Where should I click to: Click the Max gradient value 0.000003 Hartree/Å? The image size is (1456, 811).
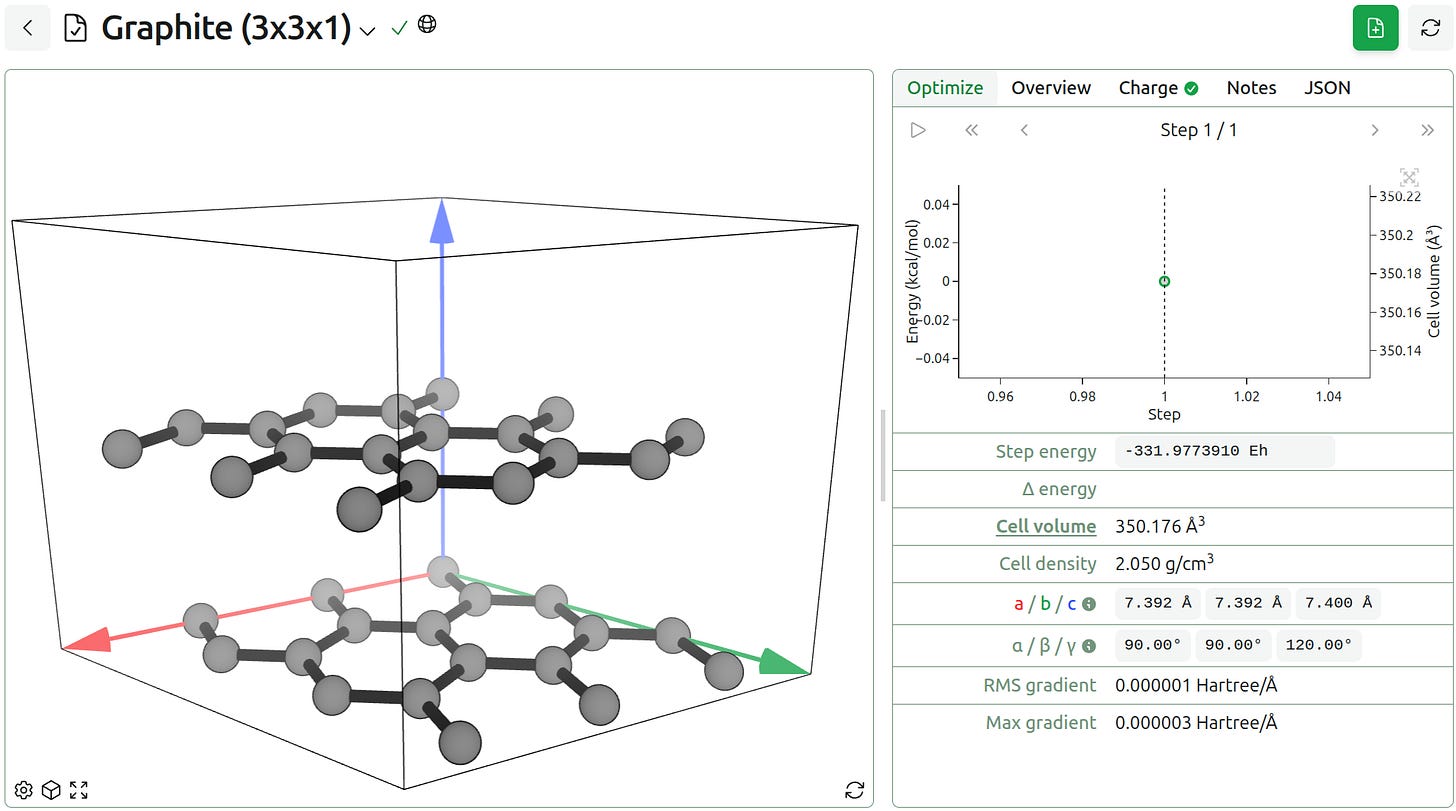point(1196,722)
